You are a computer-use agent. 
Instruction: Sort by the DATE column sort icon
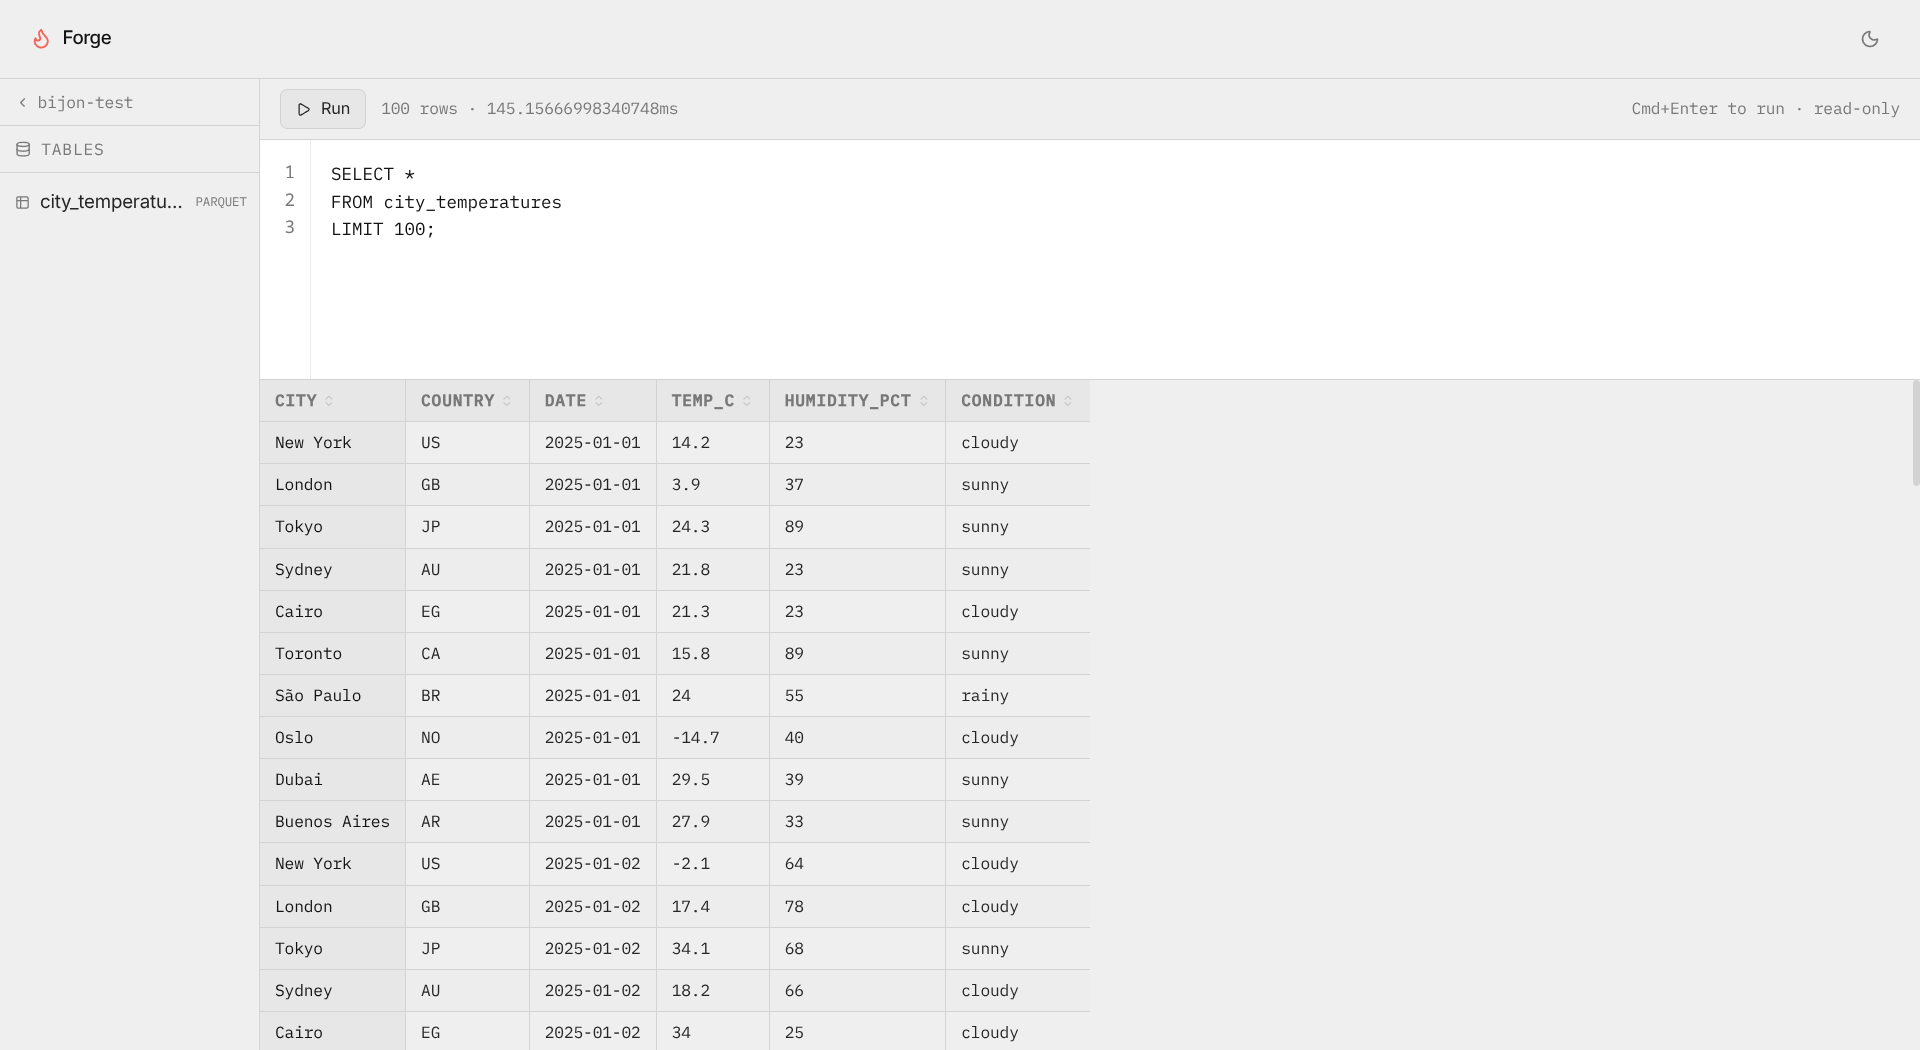pyautogui.click(x=599, y=401)
